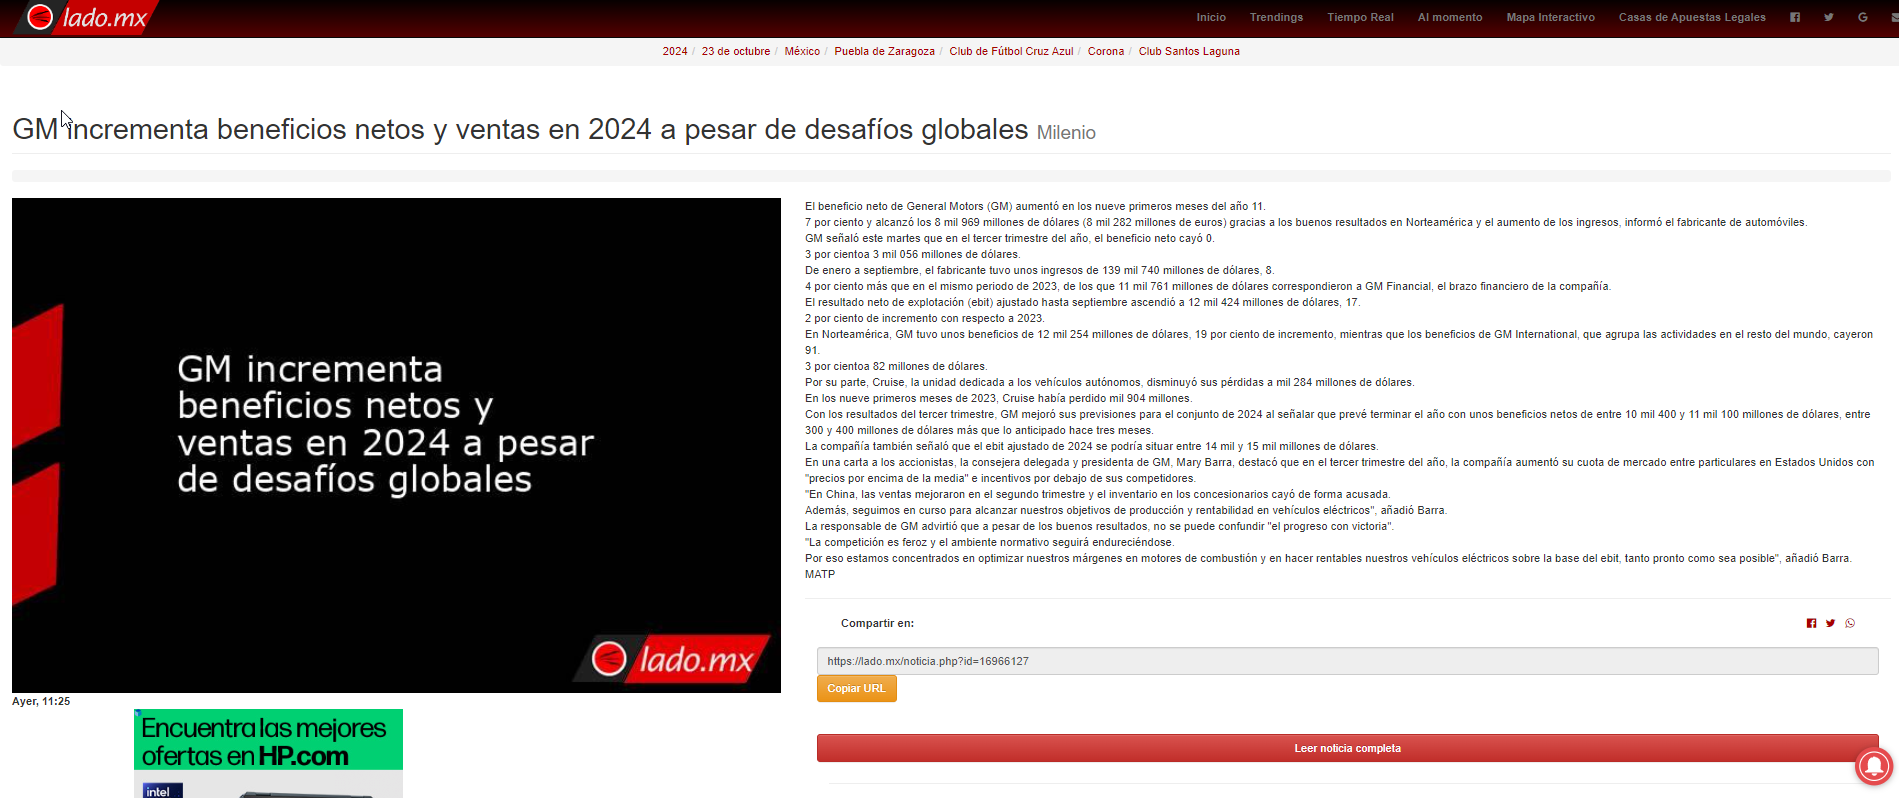
Task: Open Mapa Interactivo from the top menu
Action: coord(1550,17)
